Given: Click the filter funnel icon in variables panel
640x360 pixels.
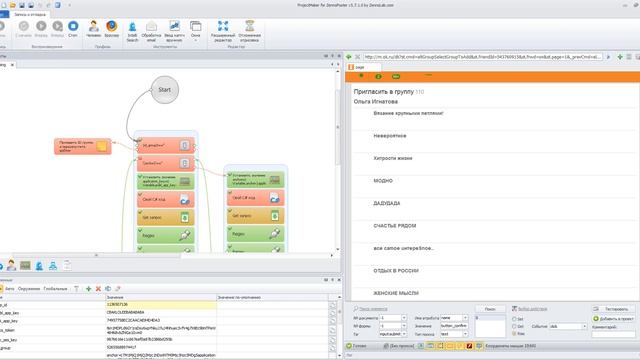Looking at the screenshot, I should (x=76, y=289).
